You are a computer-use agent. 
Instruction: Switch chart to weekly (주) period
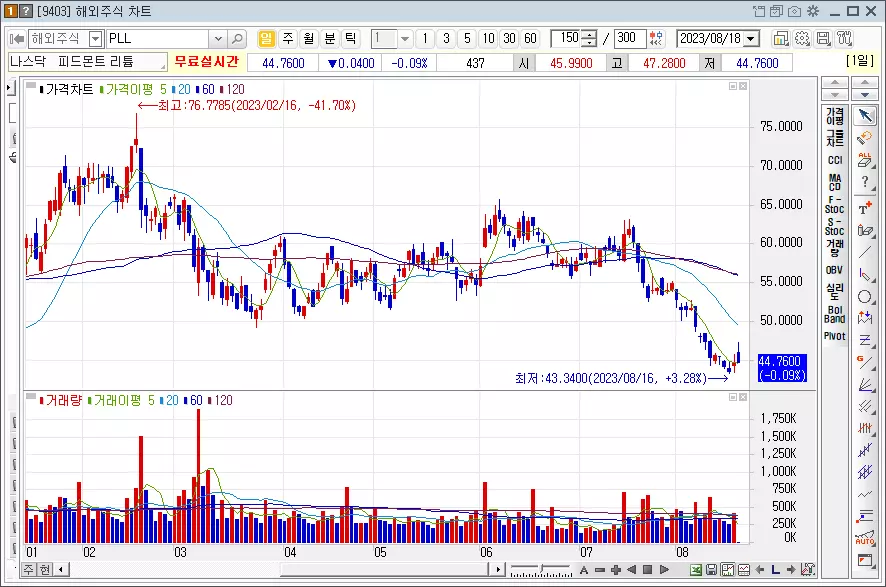(288, 38)
